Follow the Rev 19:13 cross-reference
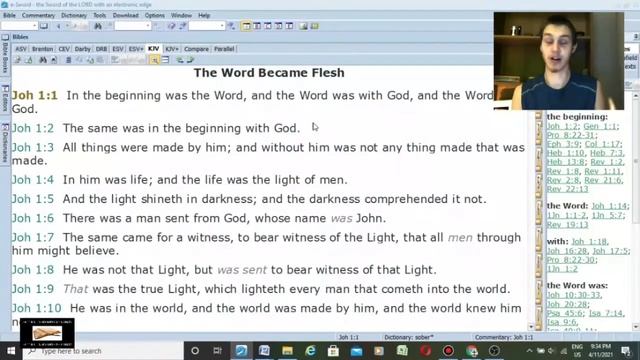 click(567, 225)
